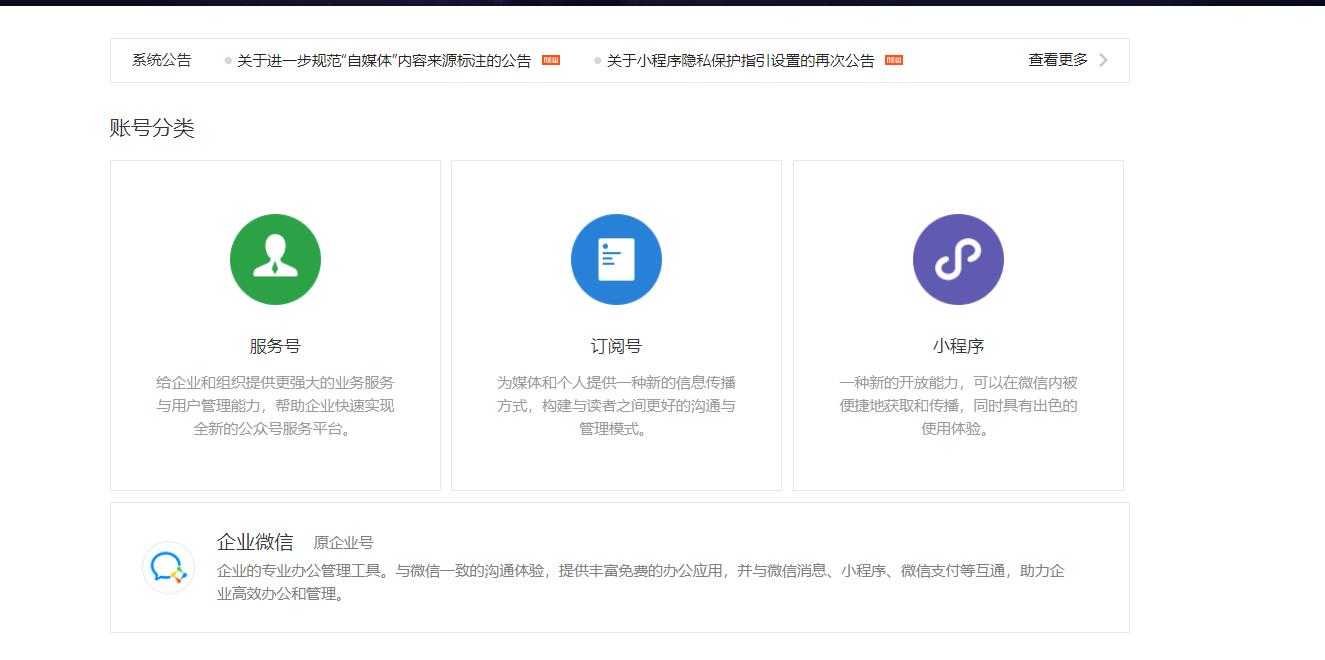Select the 小程序 card title

click(x=958, y=346)
